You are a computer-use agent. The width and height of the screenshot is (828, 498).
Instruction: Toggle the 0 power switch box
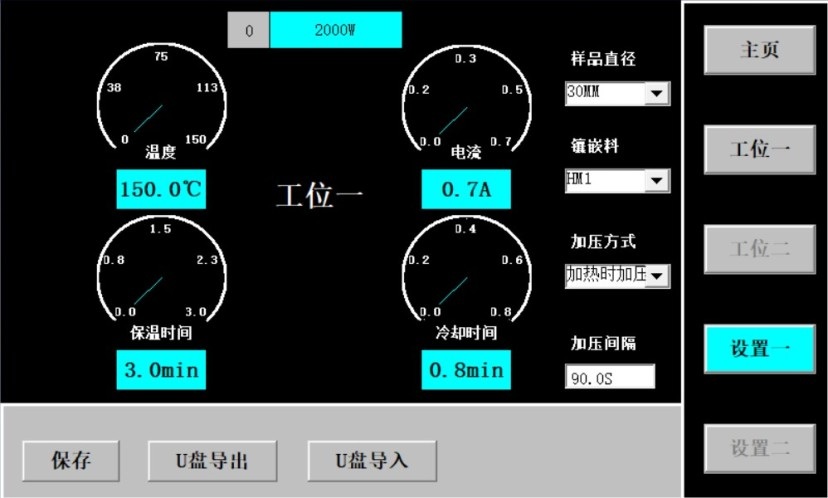tap(248, 30)
